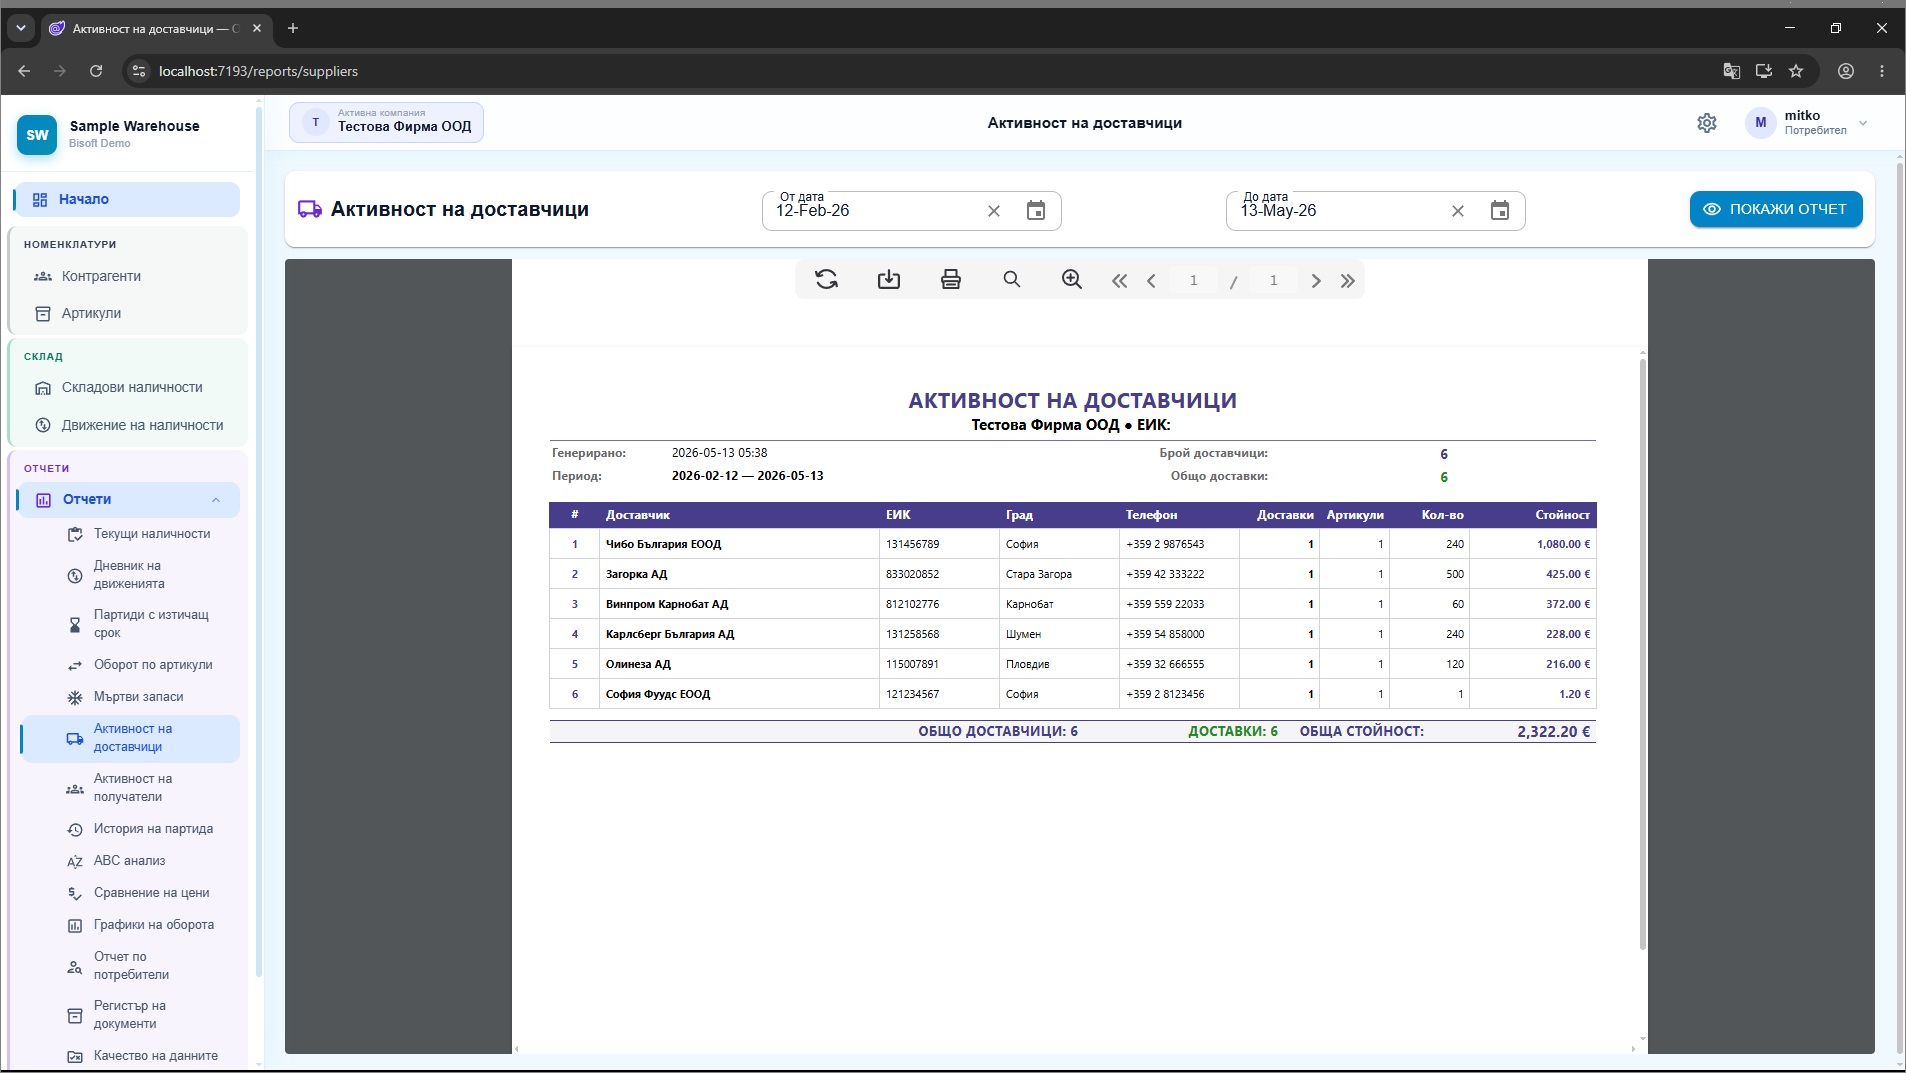Go to the previous report page
1906x1073 pixels.
point(1152,281)
